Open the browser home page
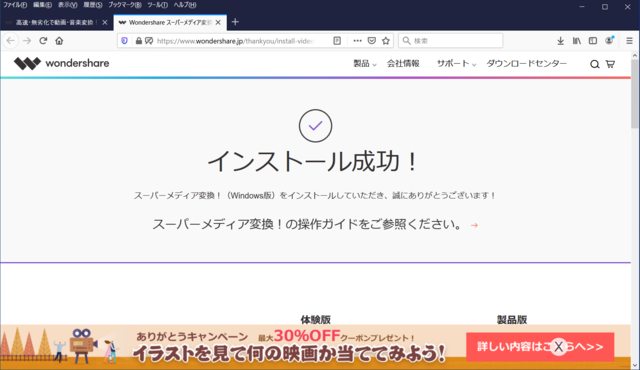The image size is (640, 370). point(59,41)
